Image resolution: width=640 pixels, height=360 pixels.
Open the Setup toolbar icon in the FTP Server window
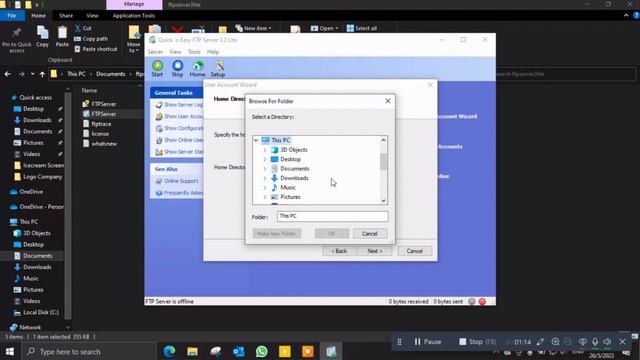pos(218,66)
